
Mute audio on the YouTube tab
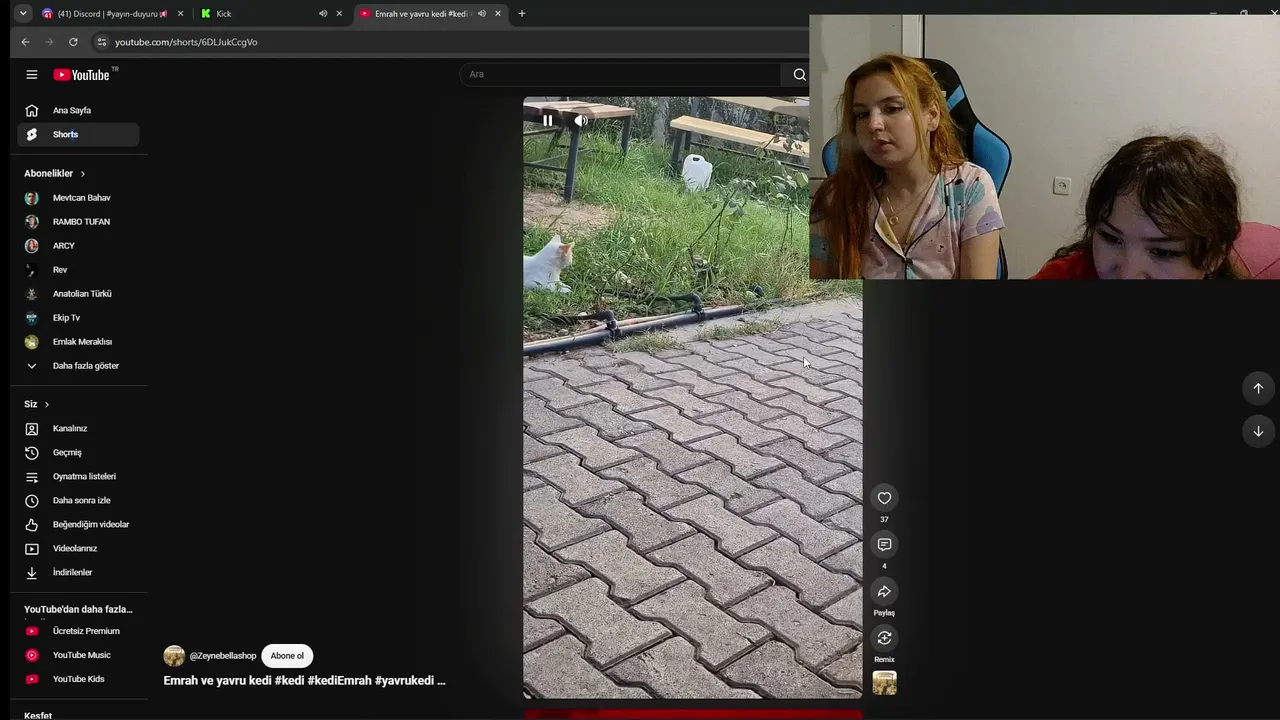coord(481,14)
